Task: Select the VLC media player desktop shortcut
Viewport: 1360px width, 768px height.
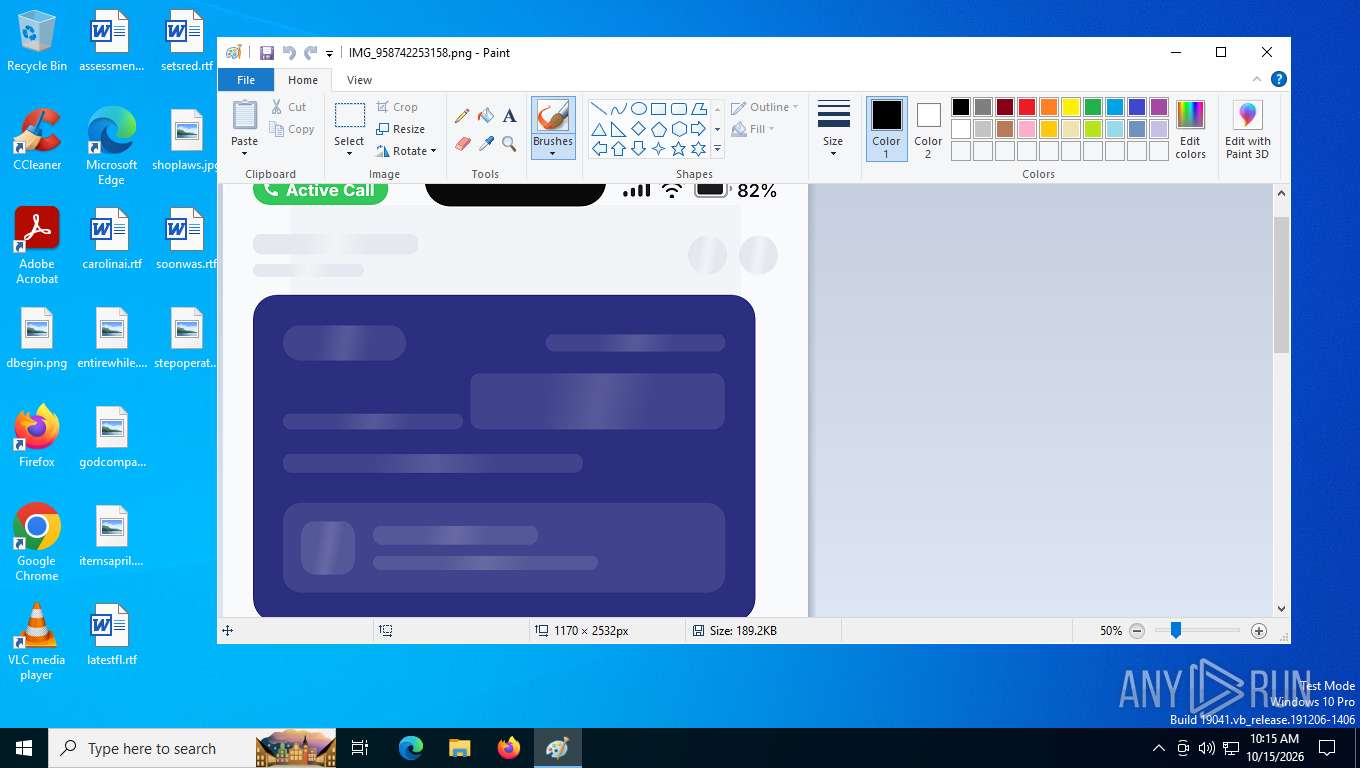Action: [x=36, y=642]
